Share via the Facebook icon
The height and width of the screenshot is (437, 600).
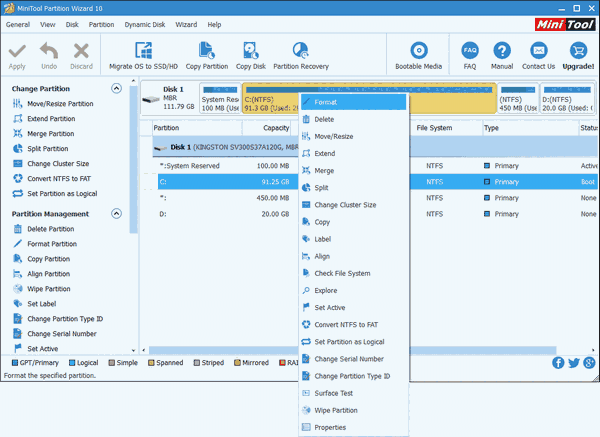(x=558, y=362)
